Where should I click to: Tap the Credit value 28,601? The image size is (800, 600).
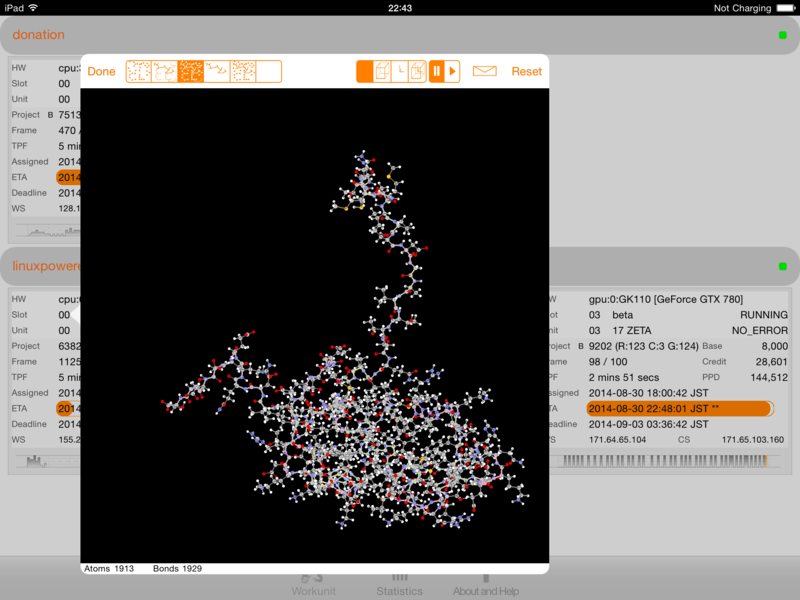tap(771, 362)
